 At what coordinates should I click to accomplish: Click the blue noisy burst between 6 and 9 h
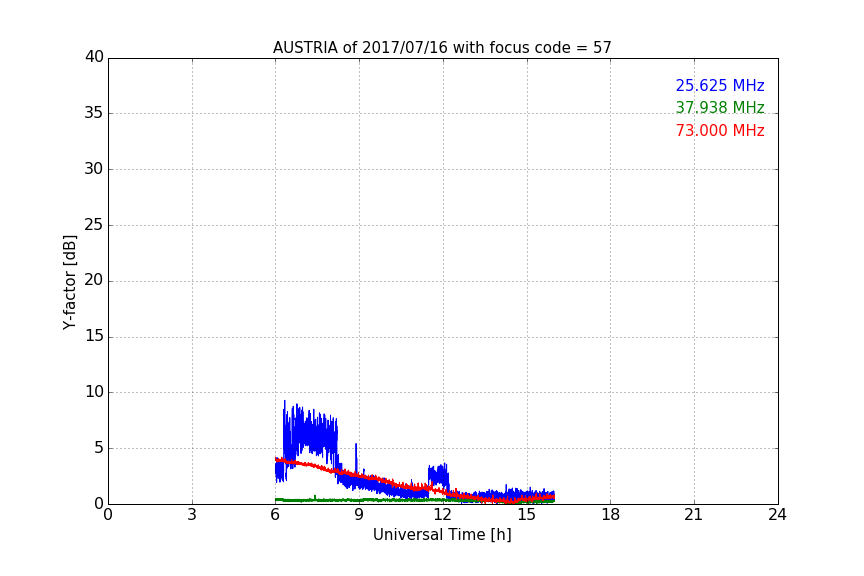click(310, 433)
